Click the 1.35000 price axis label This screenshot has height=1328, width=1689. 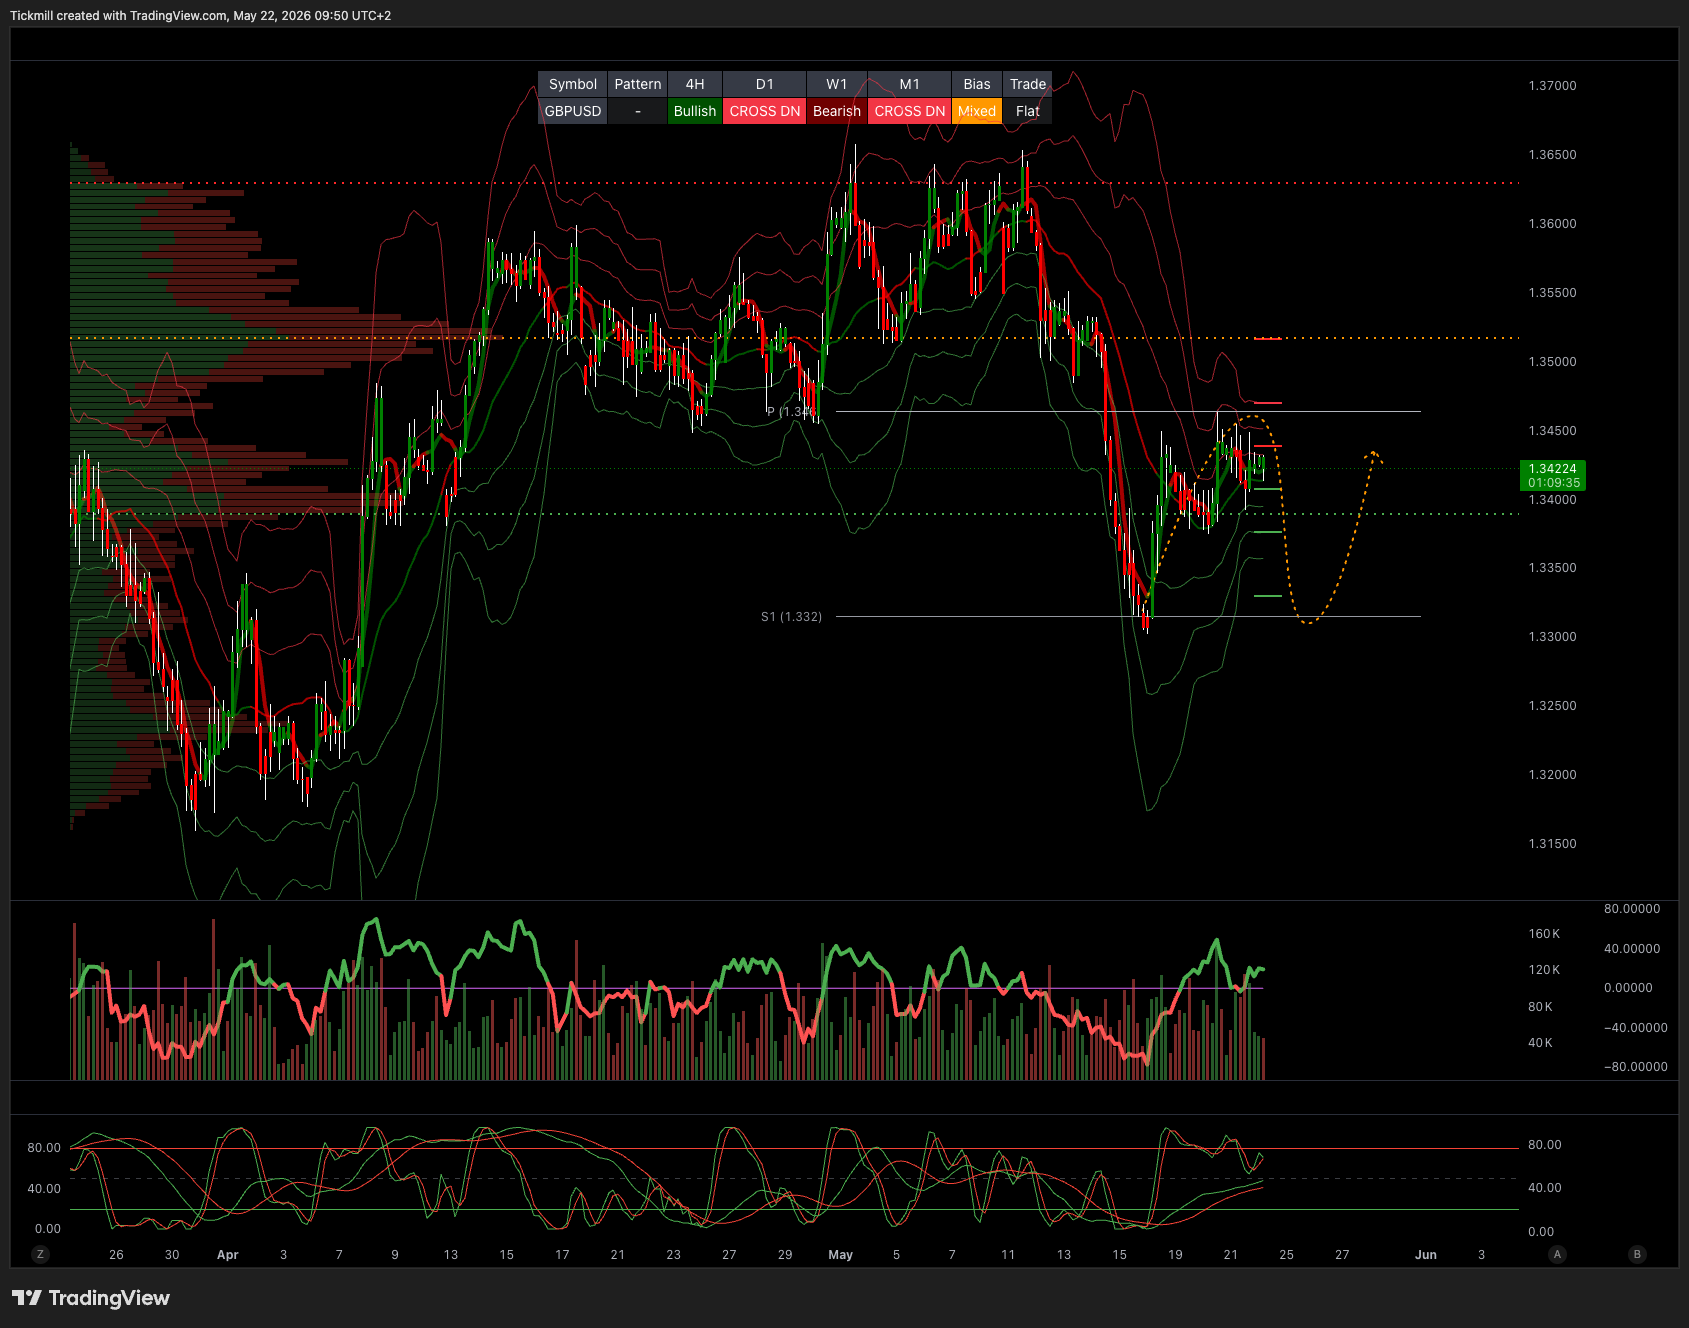point(1552,362)
